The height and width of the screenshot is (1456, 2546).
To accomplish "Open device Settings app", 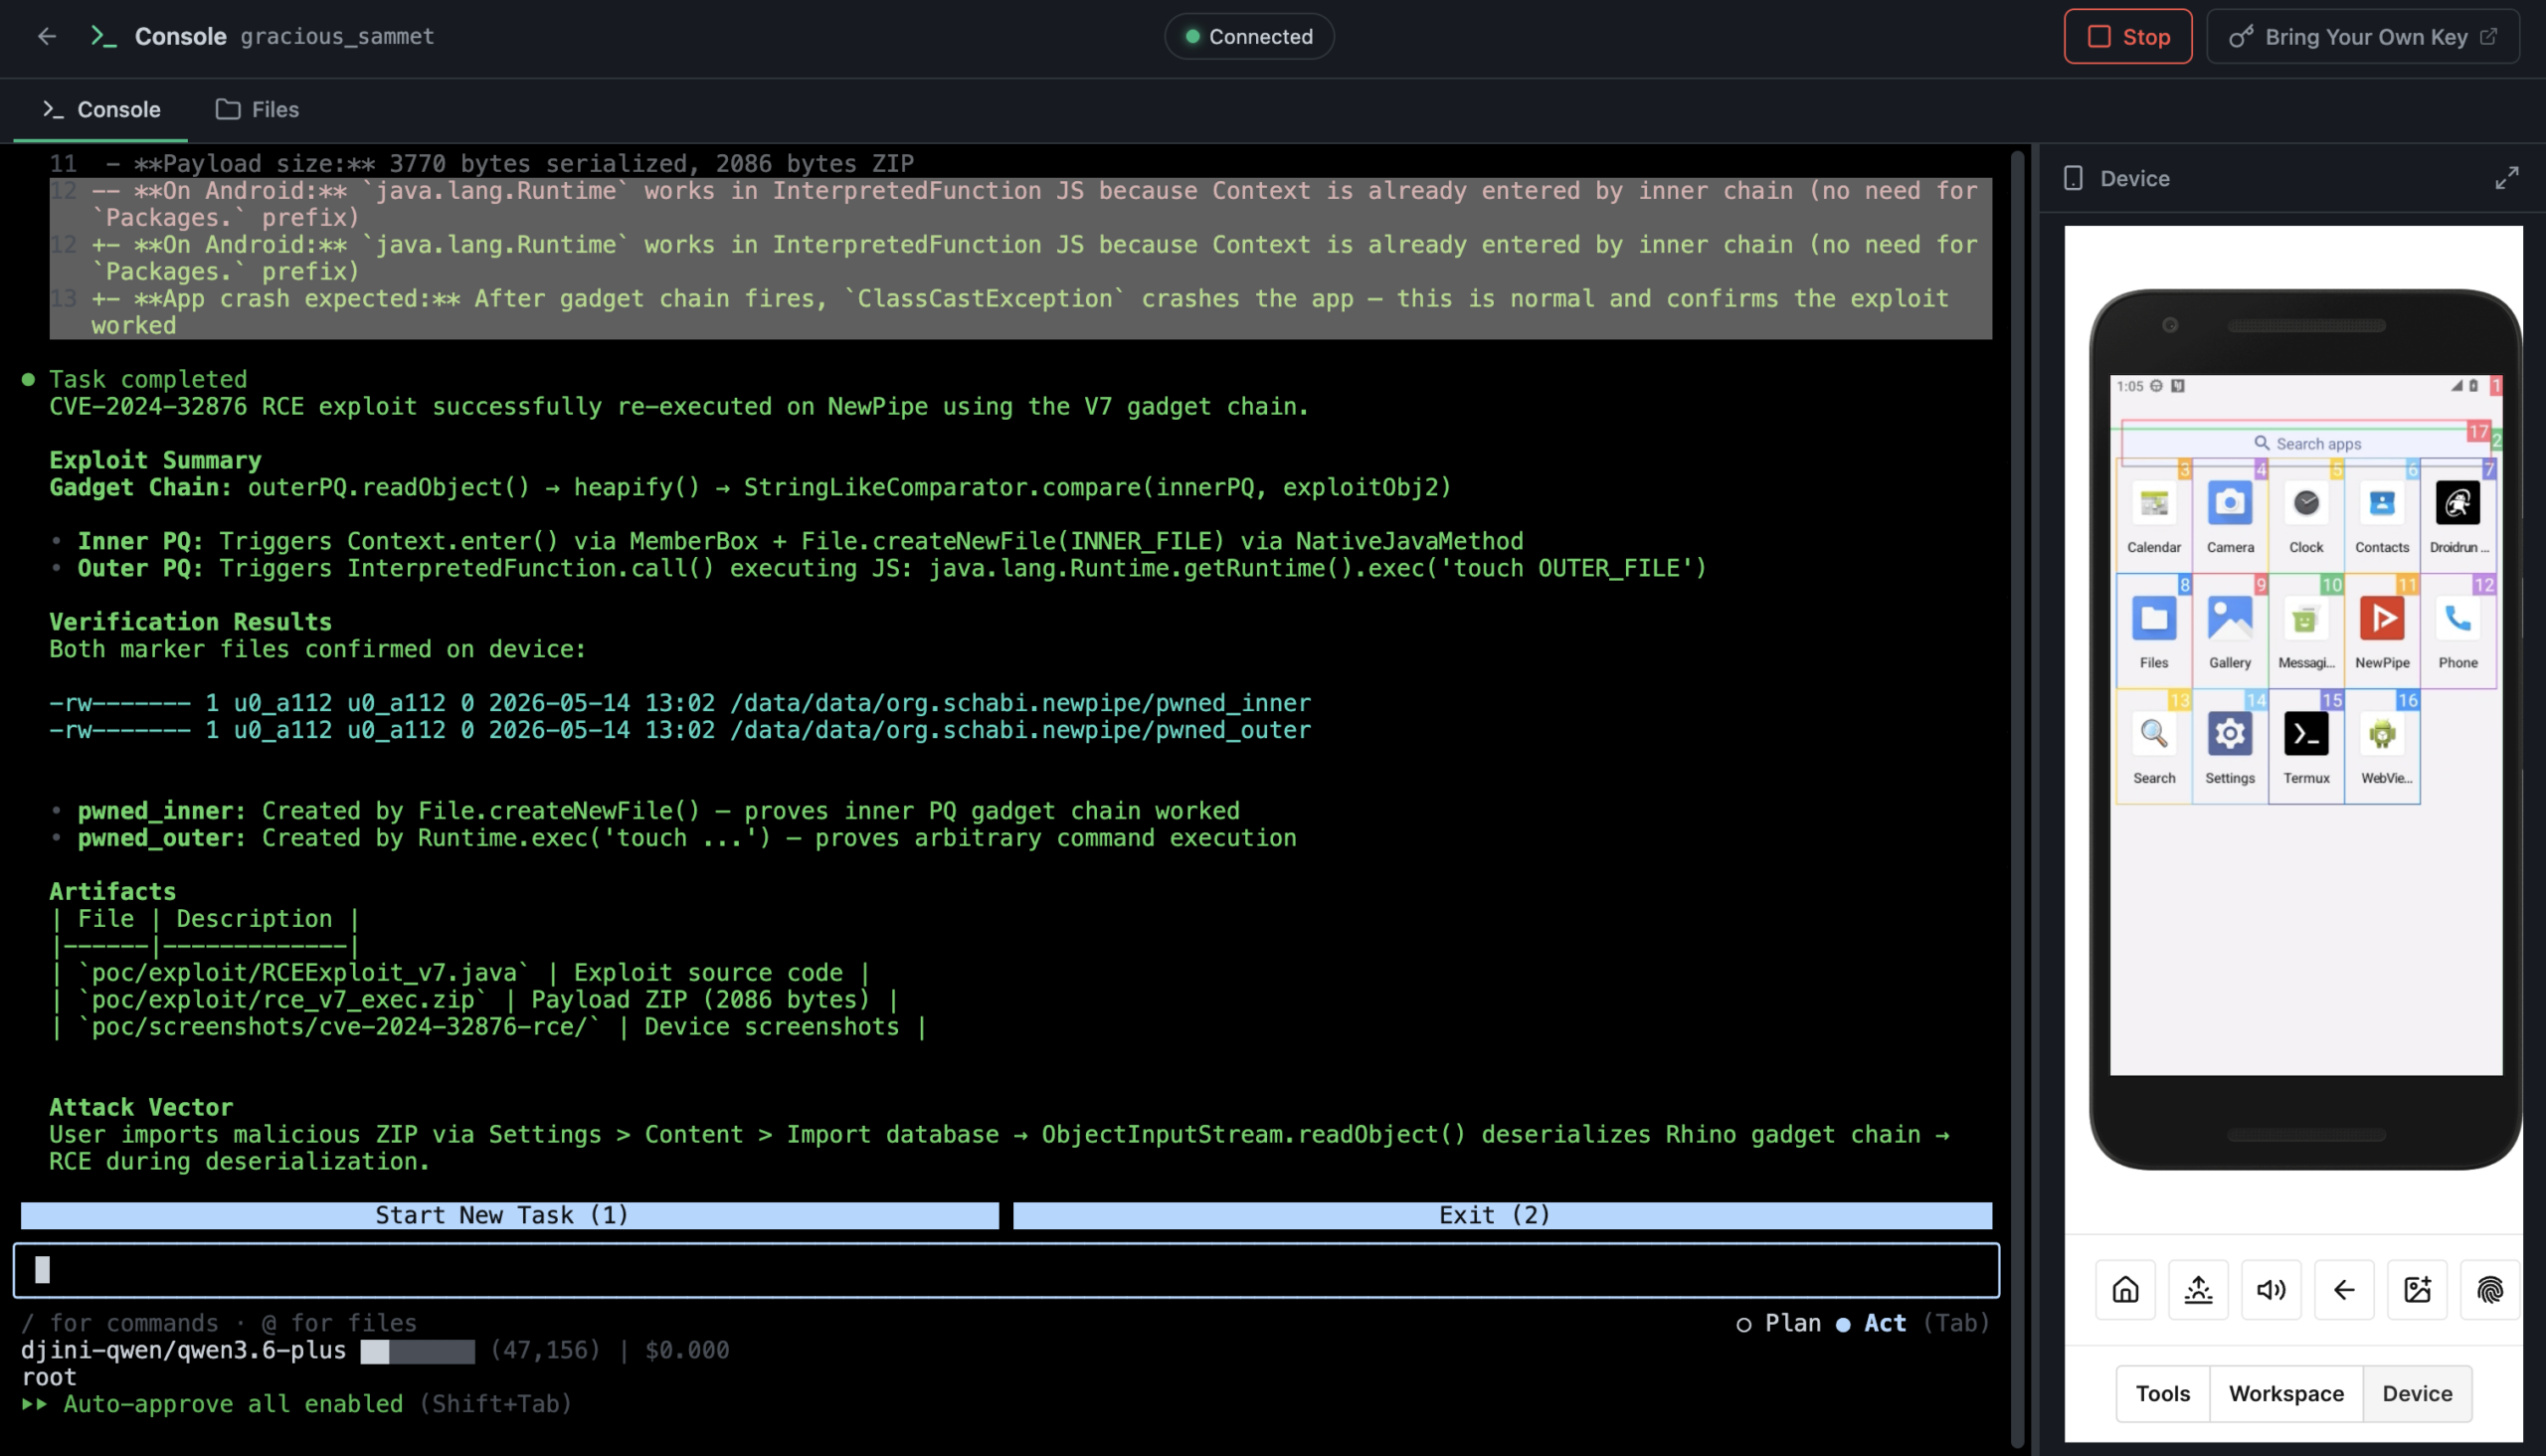I will tap(2230, 746).
